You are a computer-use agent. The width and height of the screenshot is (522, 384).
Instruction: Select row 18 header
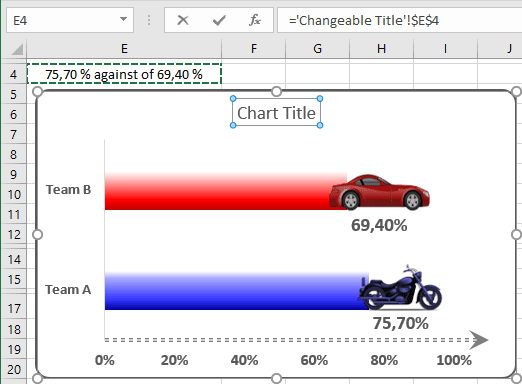coord(13,329)
